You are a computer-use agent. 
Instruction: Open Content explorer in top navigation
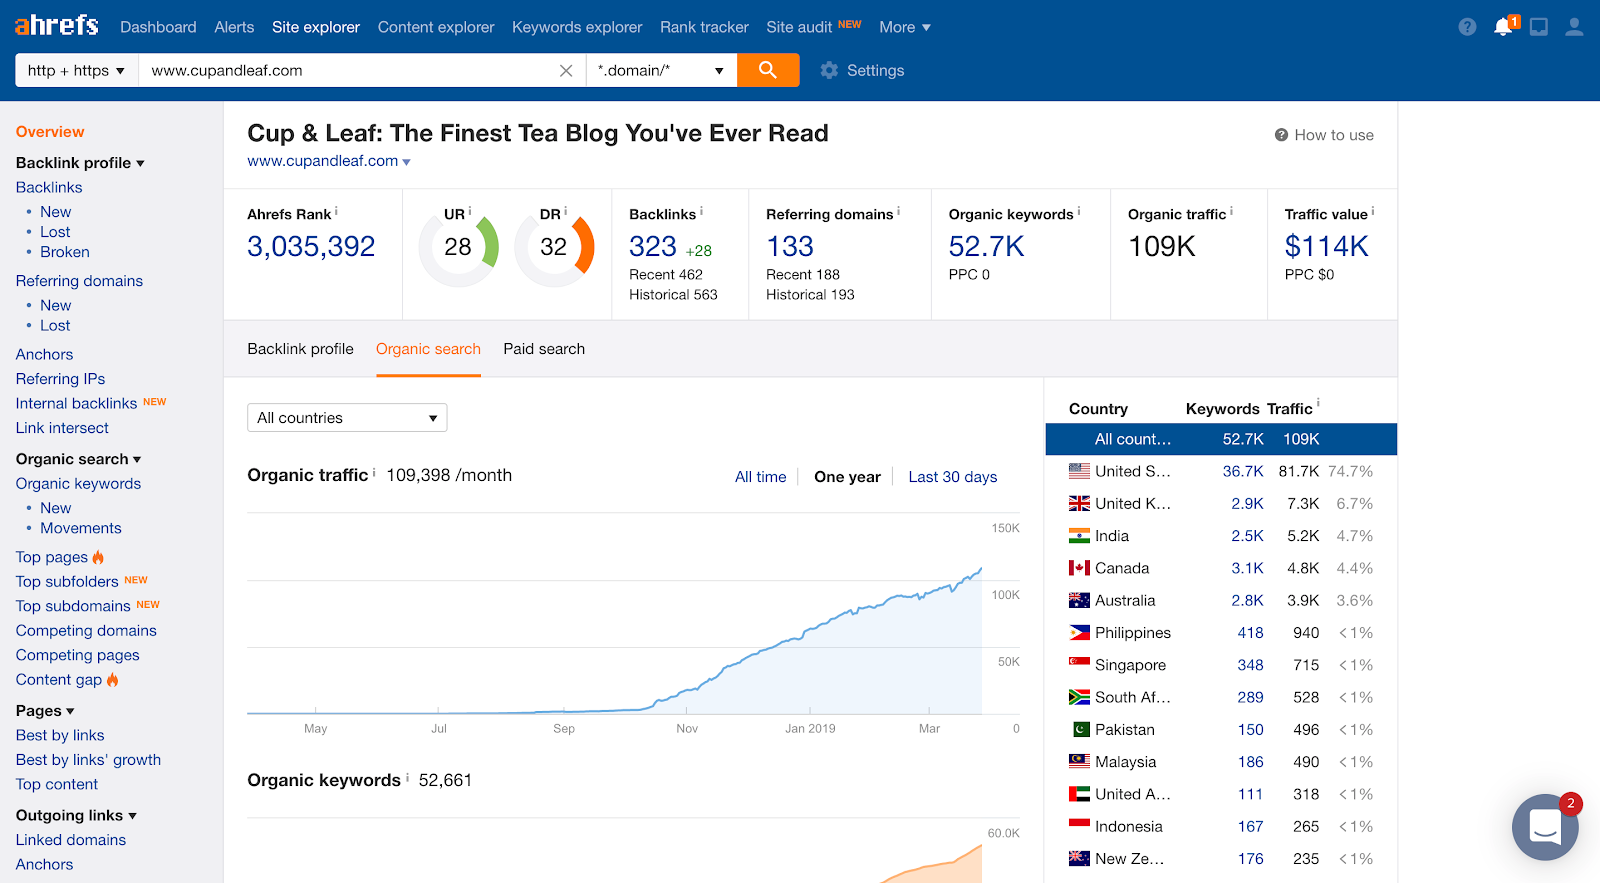coord(436,27)
